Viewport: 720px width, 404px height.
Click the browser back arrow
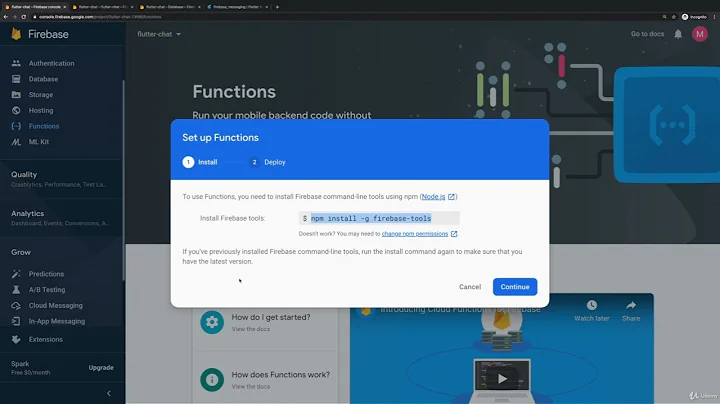coord(6,17)
